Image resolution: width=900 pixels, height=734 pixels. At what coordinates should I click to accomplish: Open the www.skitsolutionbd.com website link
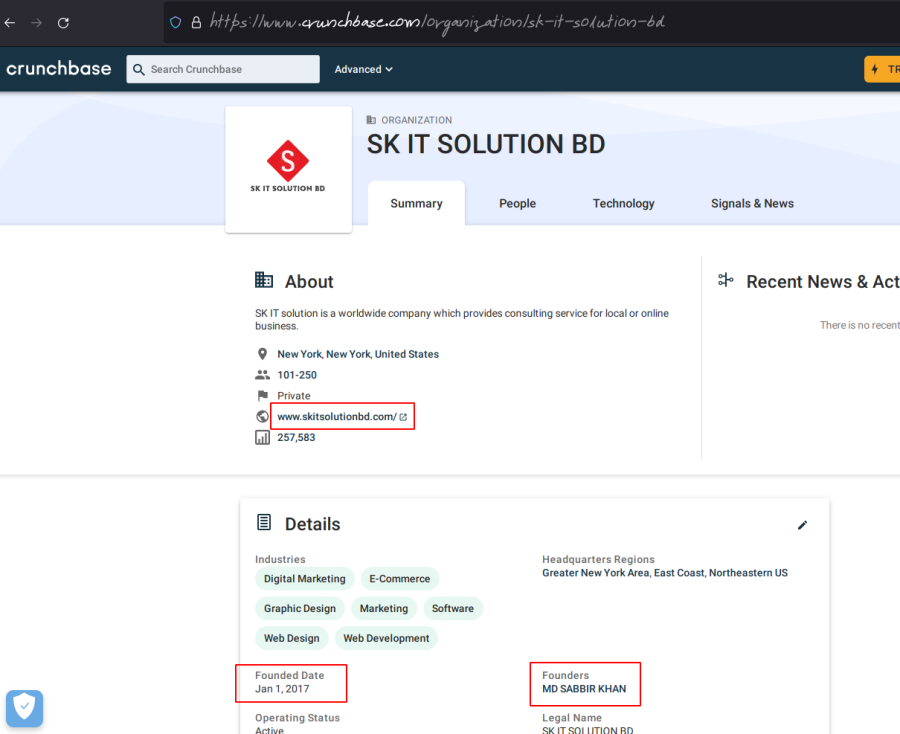[337, 417]
